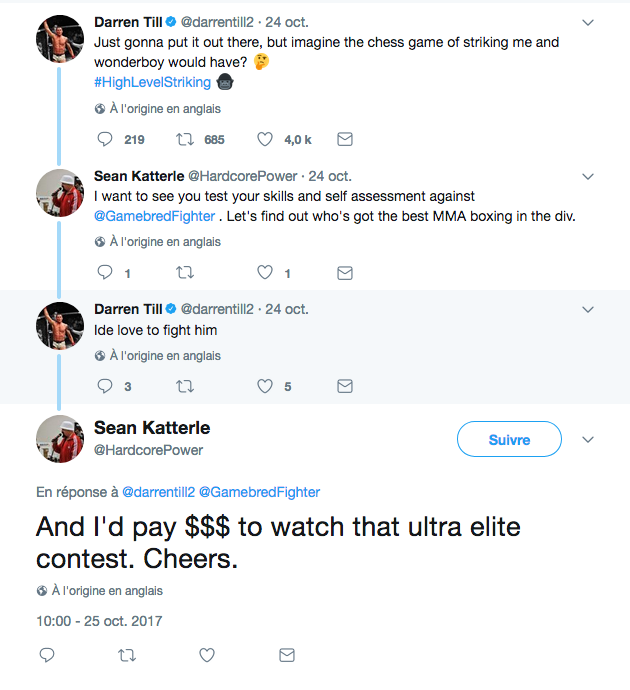Like the tweet with 4,0 k likes
The image size is (630, 690).
click(x=265, y=139)
